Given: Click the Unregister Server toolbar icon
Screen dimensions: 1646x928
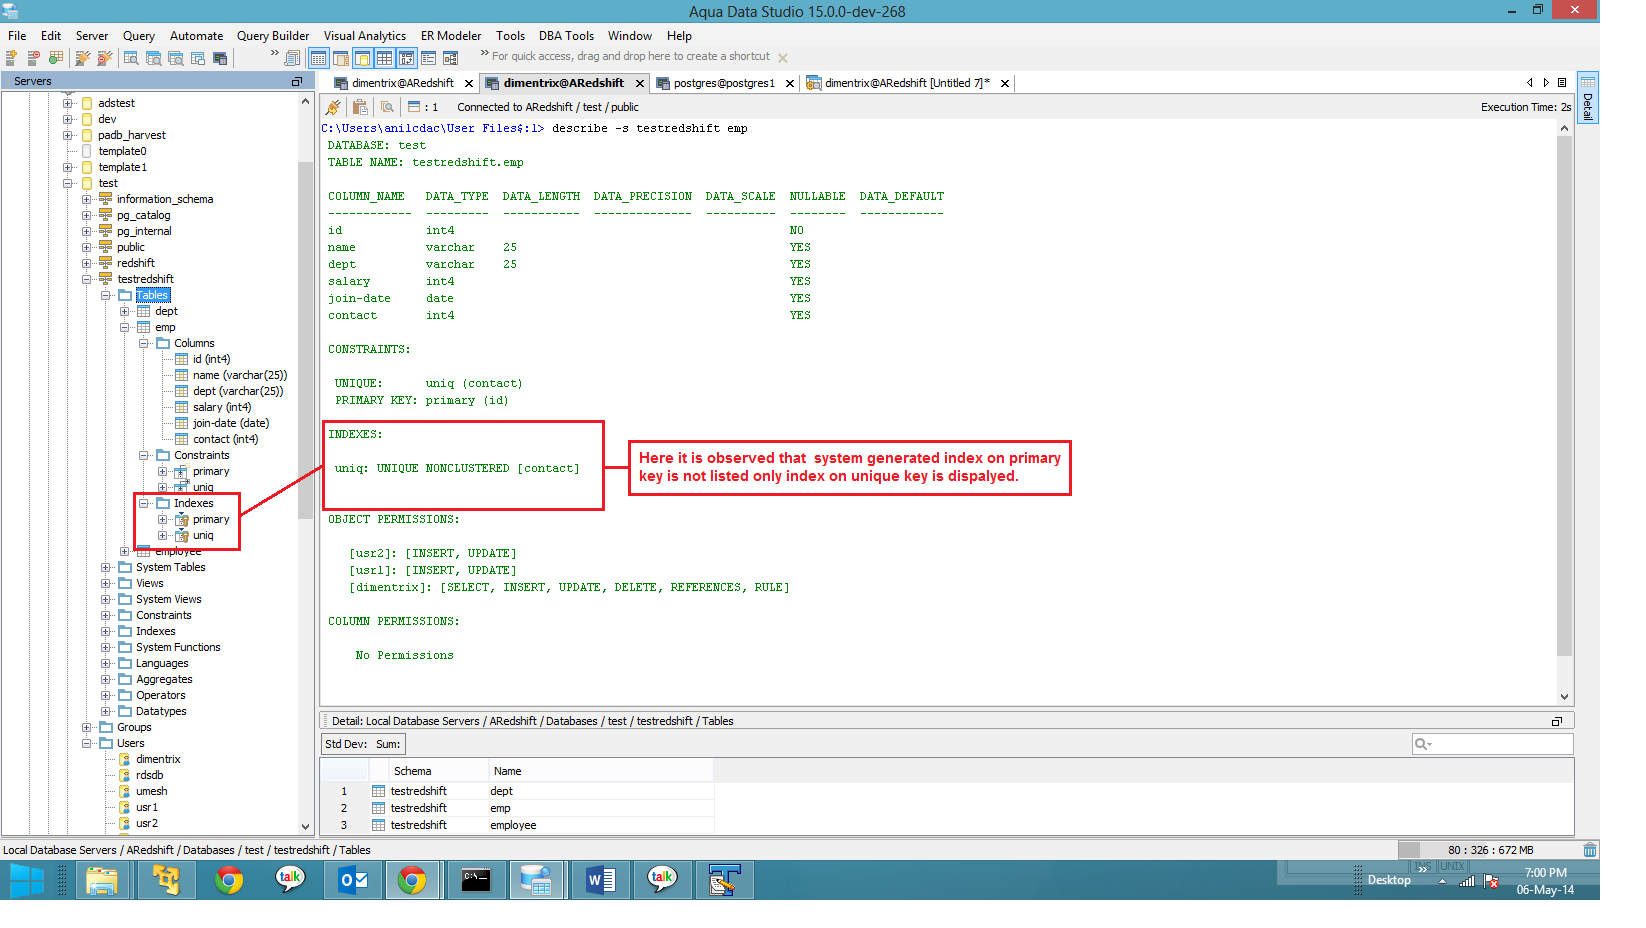Looking at the screenshot, I should point(34,58).
